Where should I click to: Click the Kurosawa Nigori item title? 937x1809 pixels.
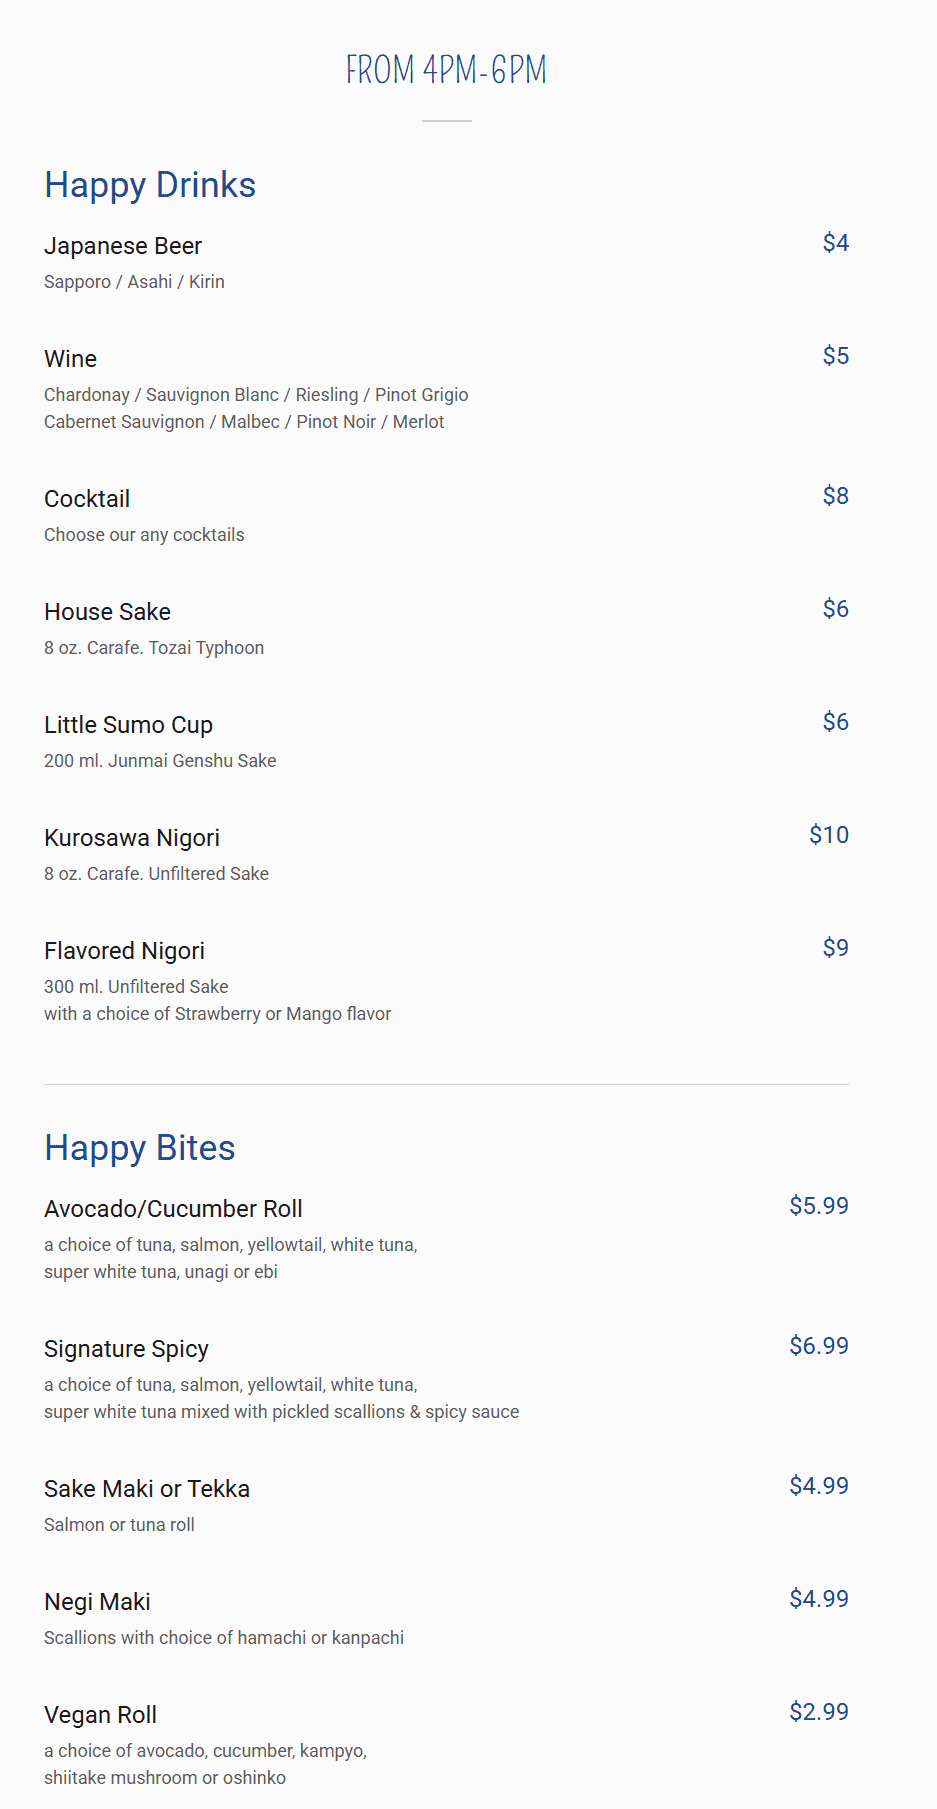point(132,838)
